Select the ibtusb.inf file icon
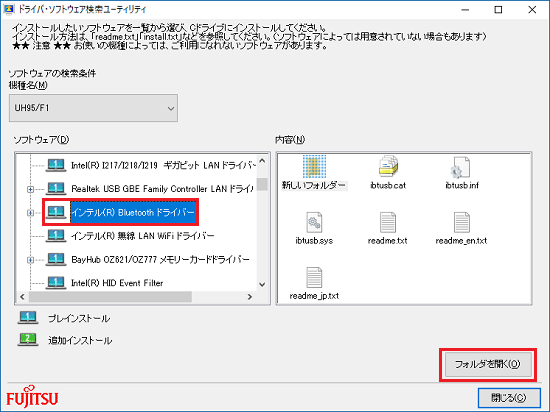Viewport: 550px width, 412px height. pyautogui.click(x=461, y=167)
